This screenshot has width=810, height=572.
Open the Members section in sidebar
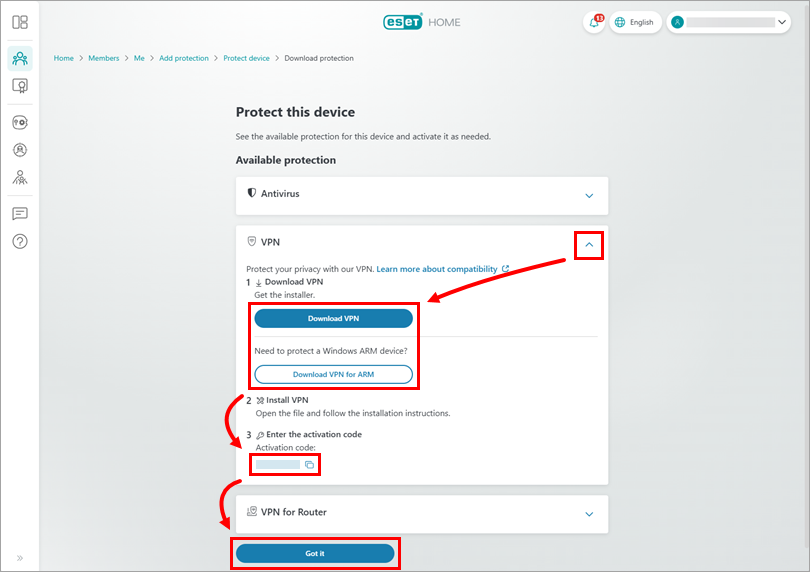(x=20, y=58)
